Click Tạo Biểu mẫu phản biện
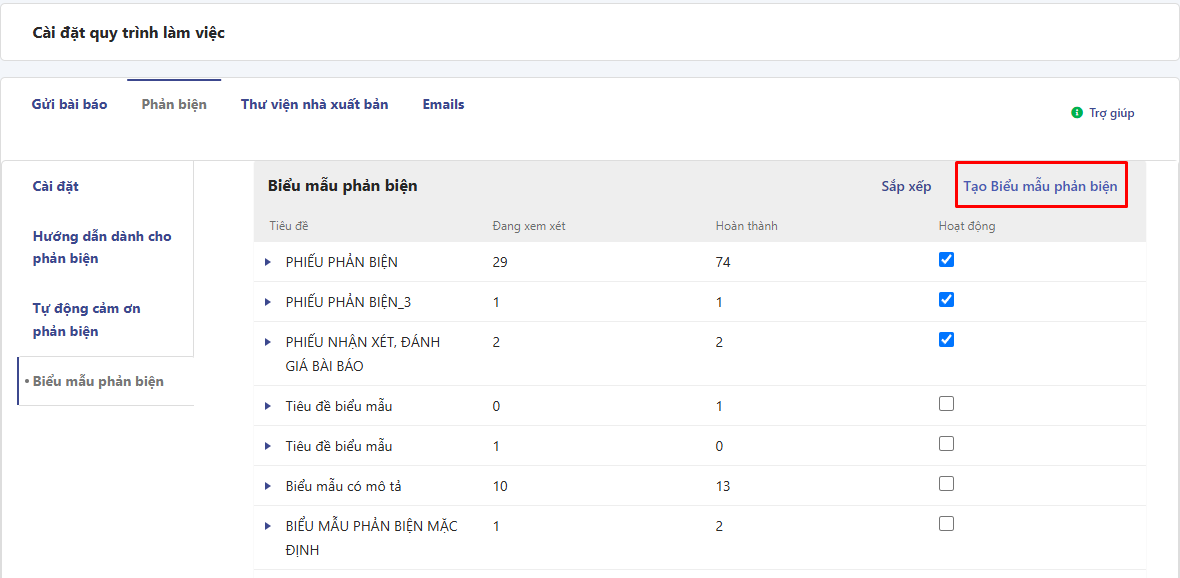Screen dimensions: 1180x578 coord(1040,186)
